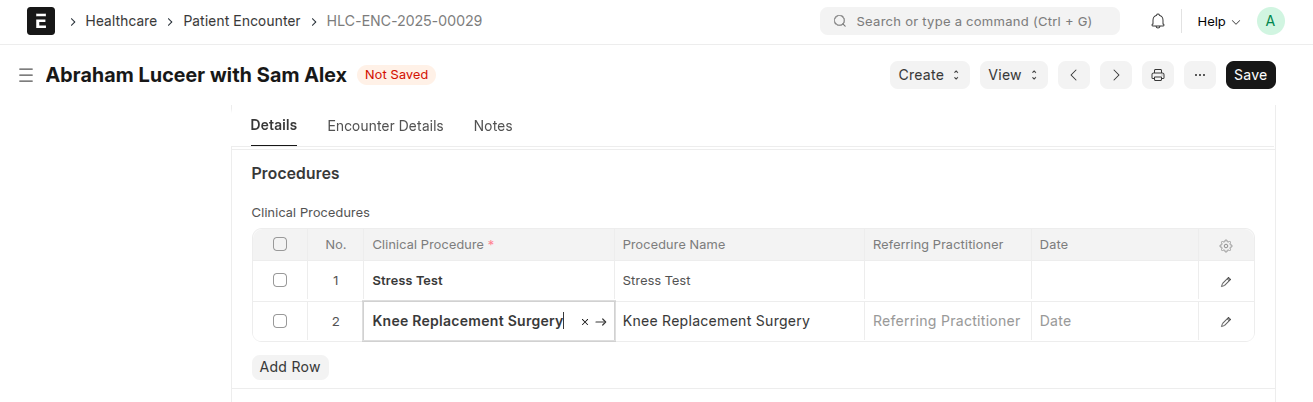
Task: Click the app logo home icon
Action: click(41, 21)
